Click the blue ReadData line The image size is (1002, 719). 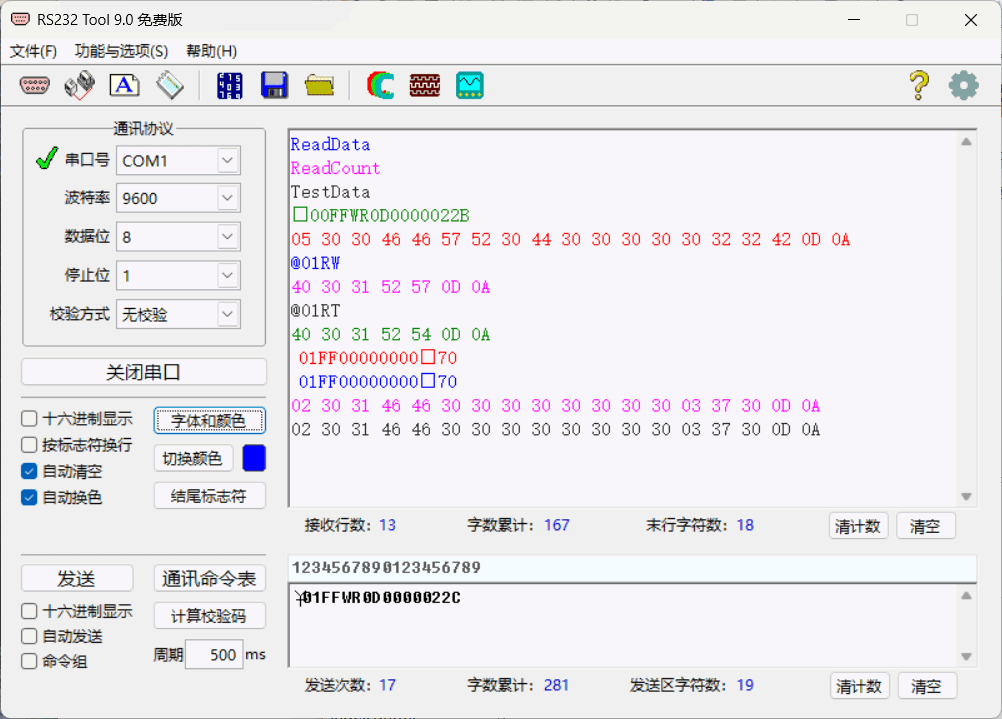point(330,144)
